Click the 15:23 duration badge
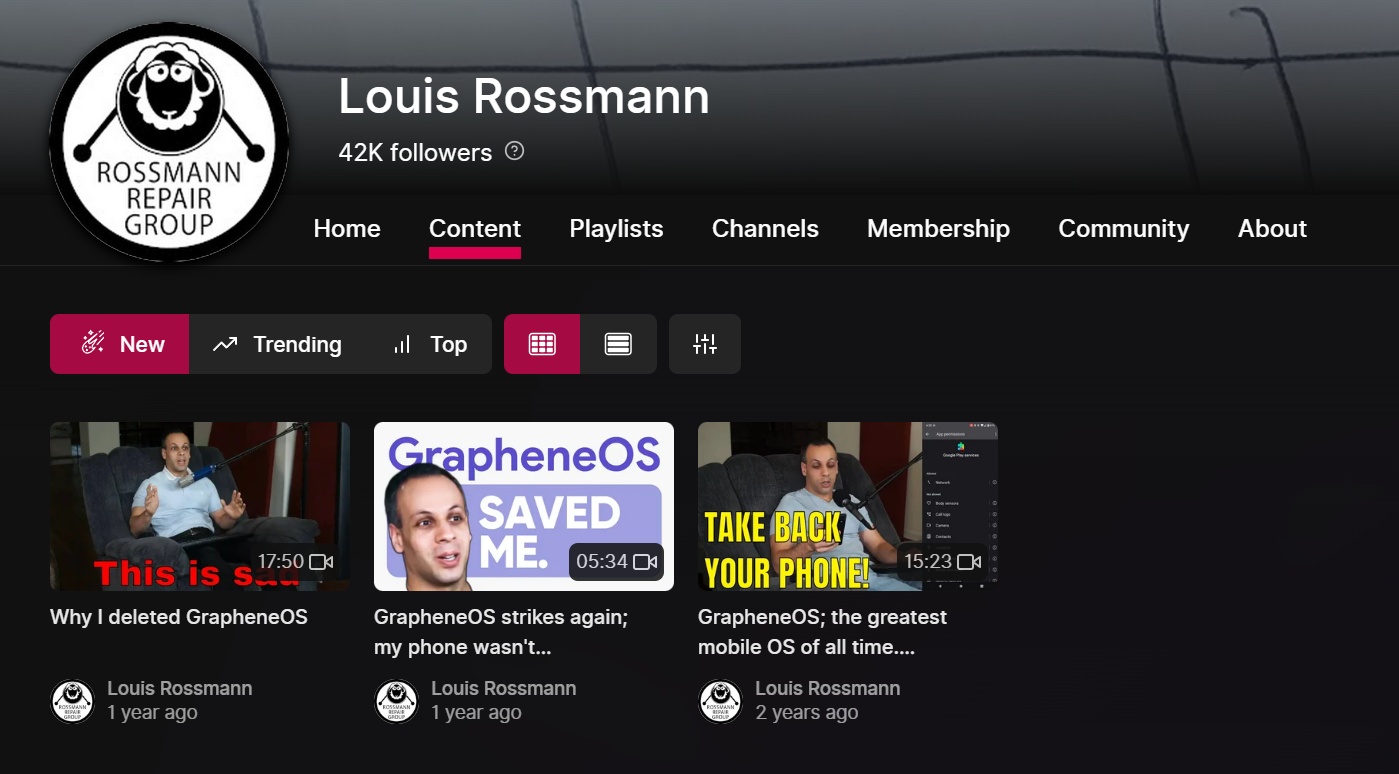The width and height of the screenshot is (1399, 774). pos(941,561)
